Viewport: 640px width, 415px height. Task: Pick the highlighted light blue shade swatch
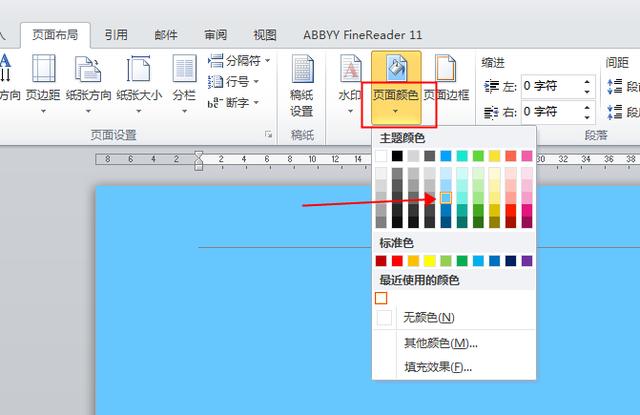pos(446,198)
